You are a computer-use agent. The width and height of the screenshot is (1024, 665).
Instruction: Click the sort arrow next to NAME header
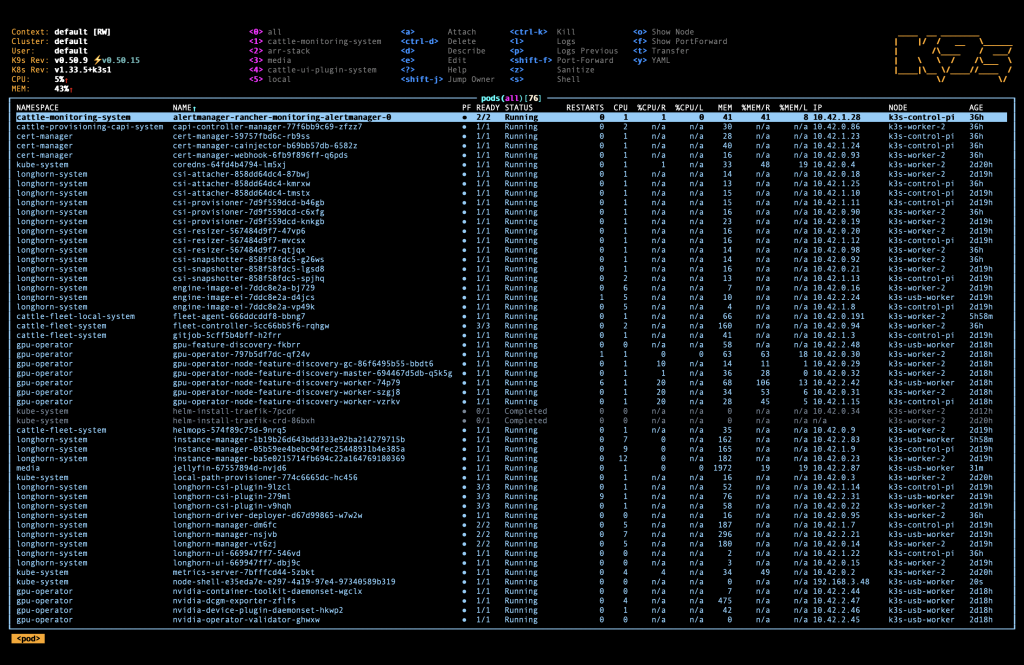point(195,107)
